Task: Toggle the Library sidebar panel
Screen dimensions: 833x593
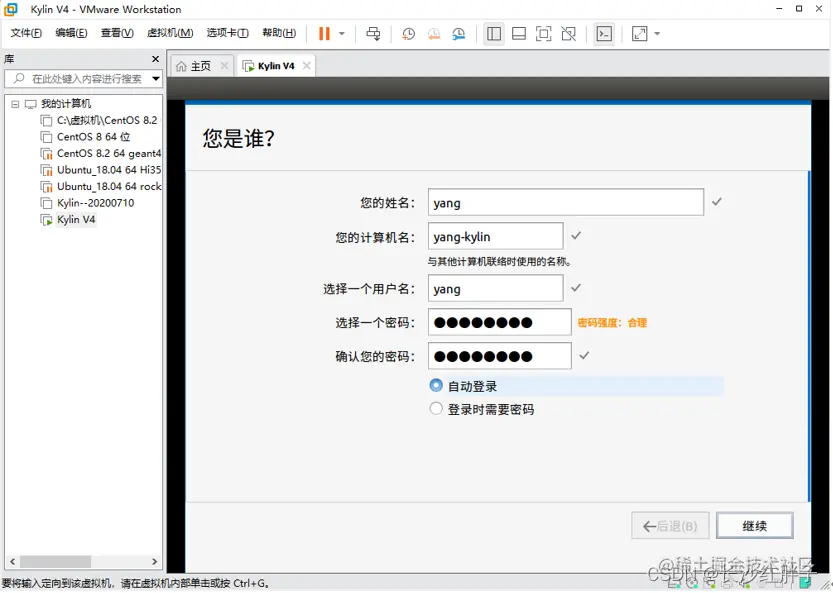Action: click(493, 33)
